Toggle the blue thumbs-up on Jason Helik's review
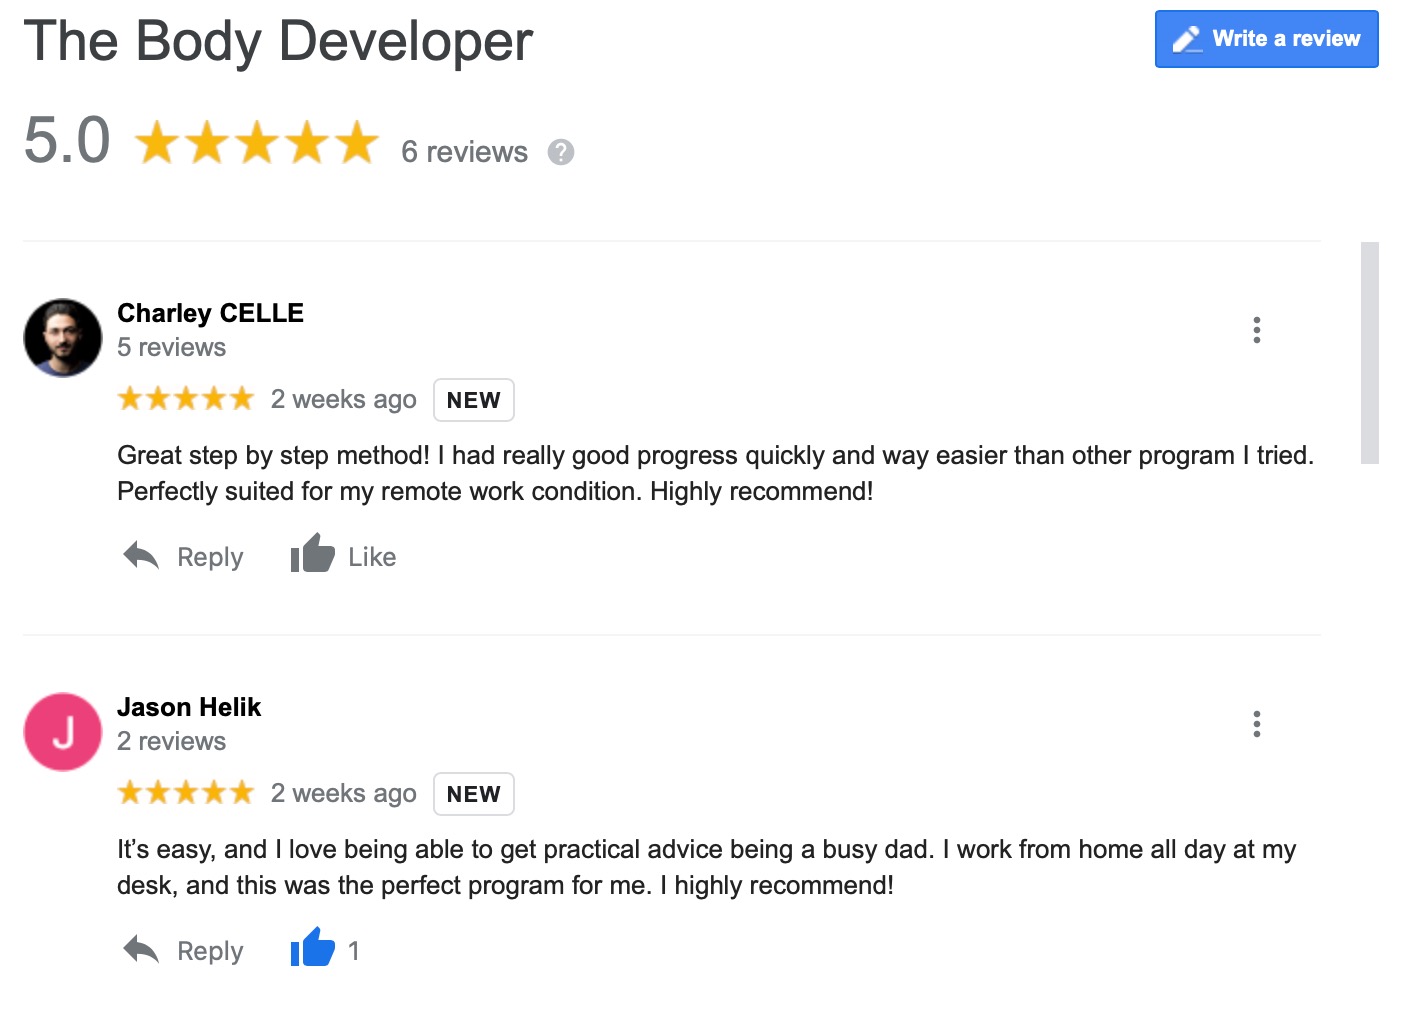The width and height of the screenshot is (1418, 1028). coord(312,948)
